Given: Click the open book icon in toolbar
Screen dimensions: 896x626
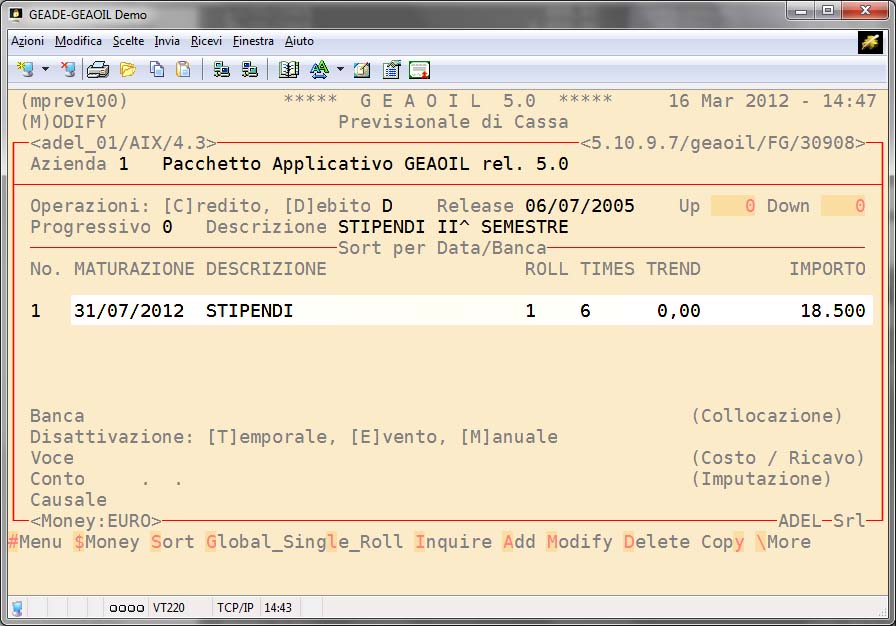Looking at the screenshot, I should [289, 69].
